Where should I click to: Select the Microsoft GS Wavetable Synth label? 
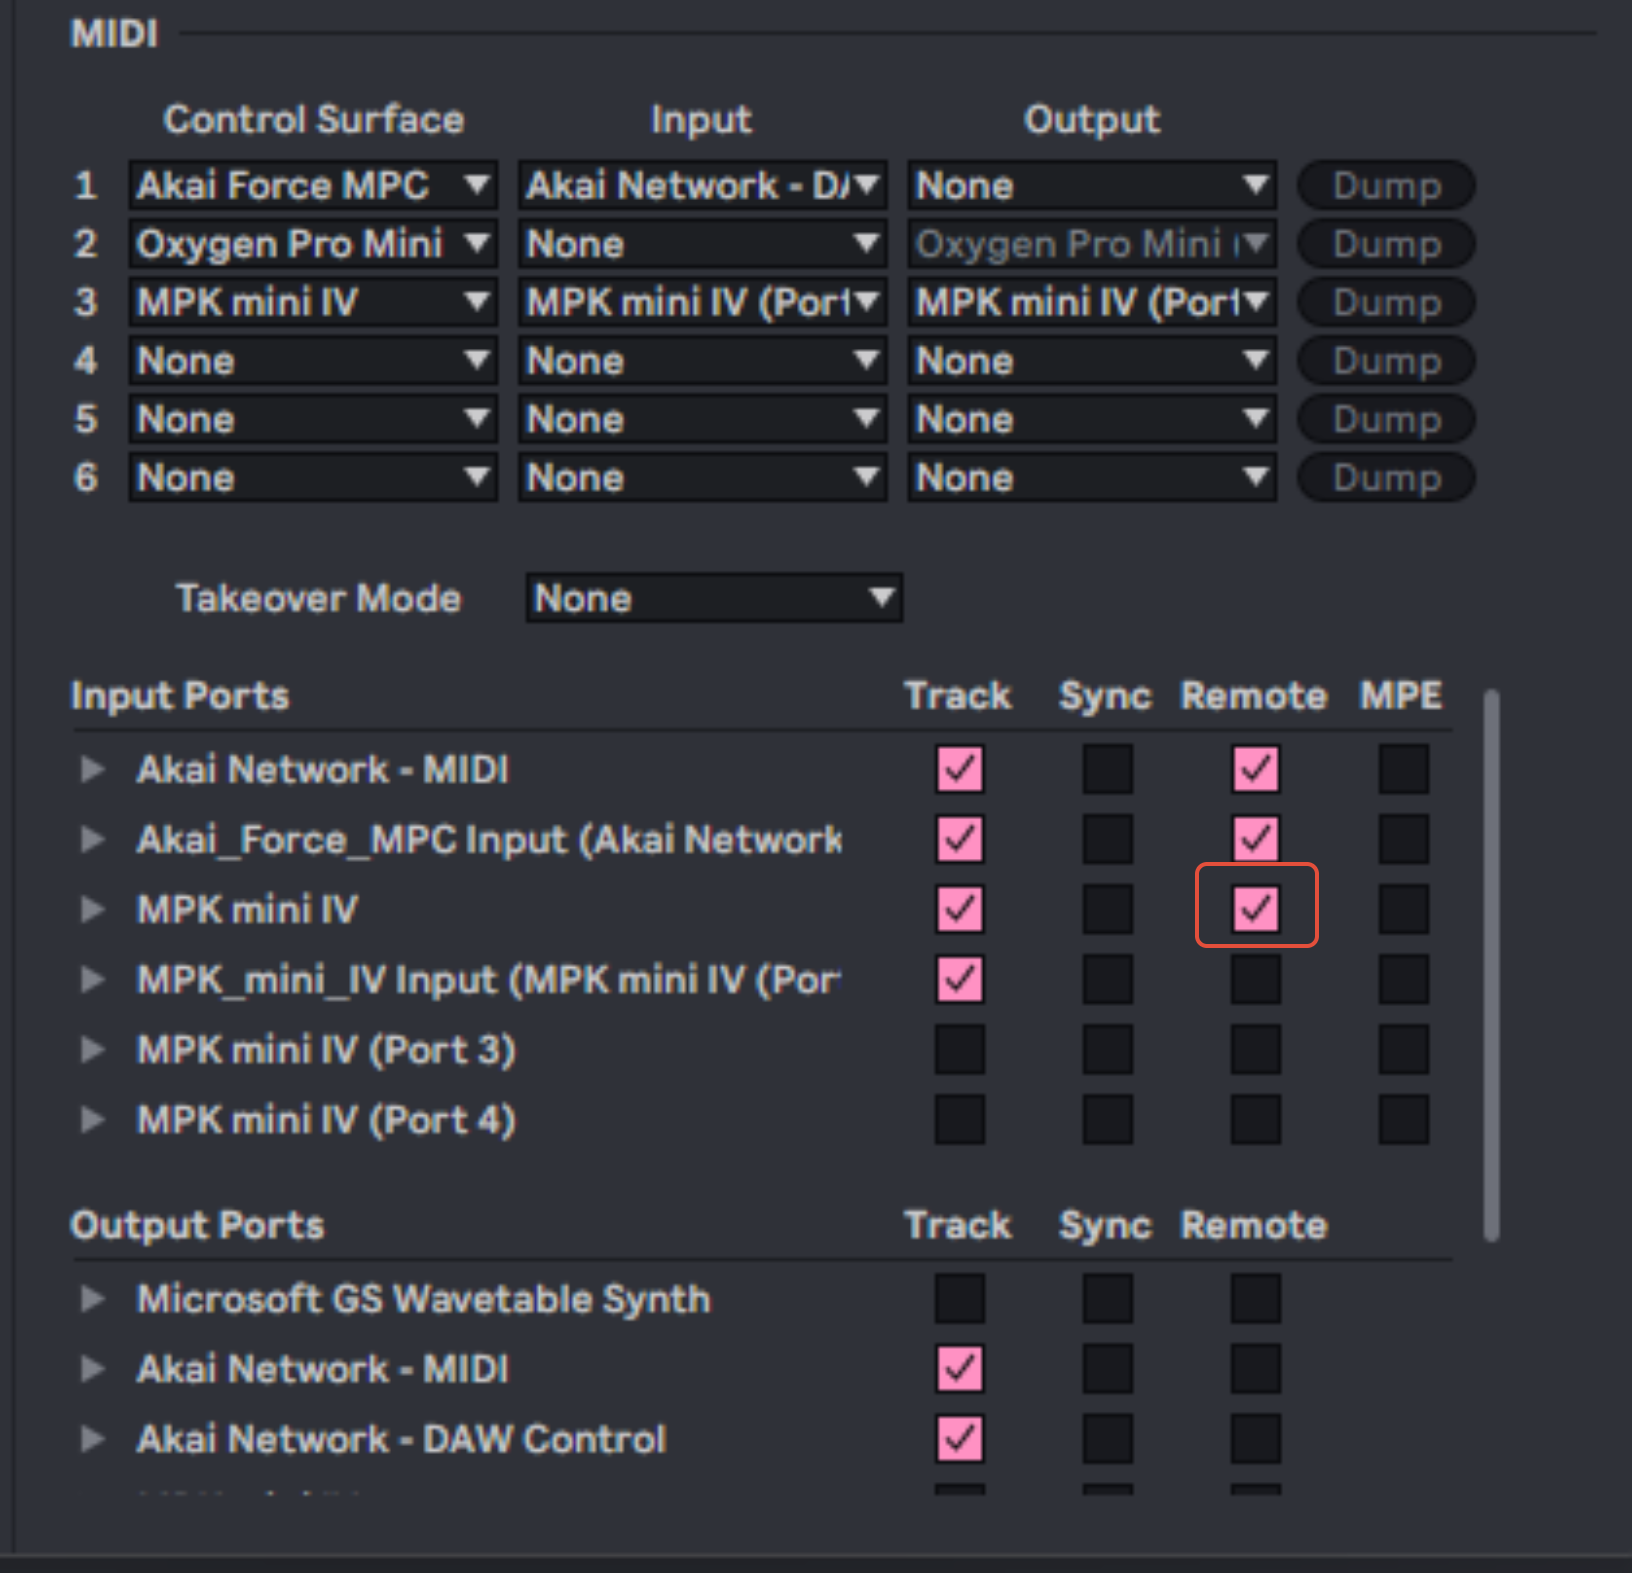[x=424, y=1299]
